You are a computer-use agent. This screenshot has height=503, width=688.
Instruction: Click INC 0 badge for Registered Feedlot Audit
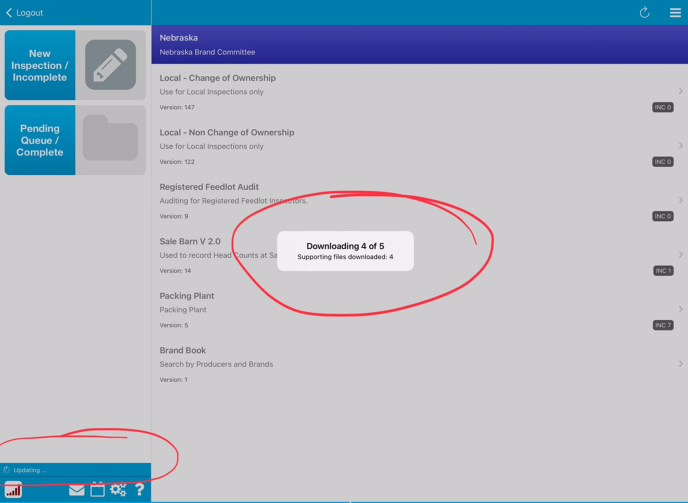[x=663, y=216]
